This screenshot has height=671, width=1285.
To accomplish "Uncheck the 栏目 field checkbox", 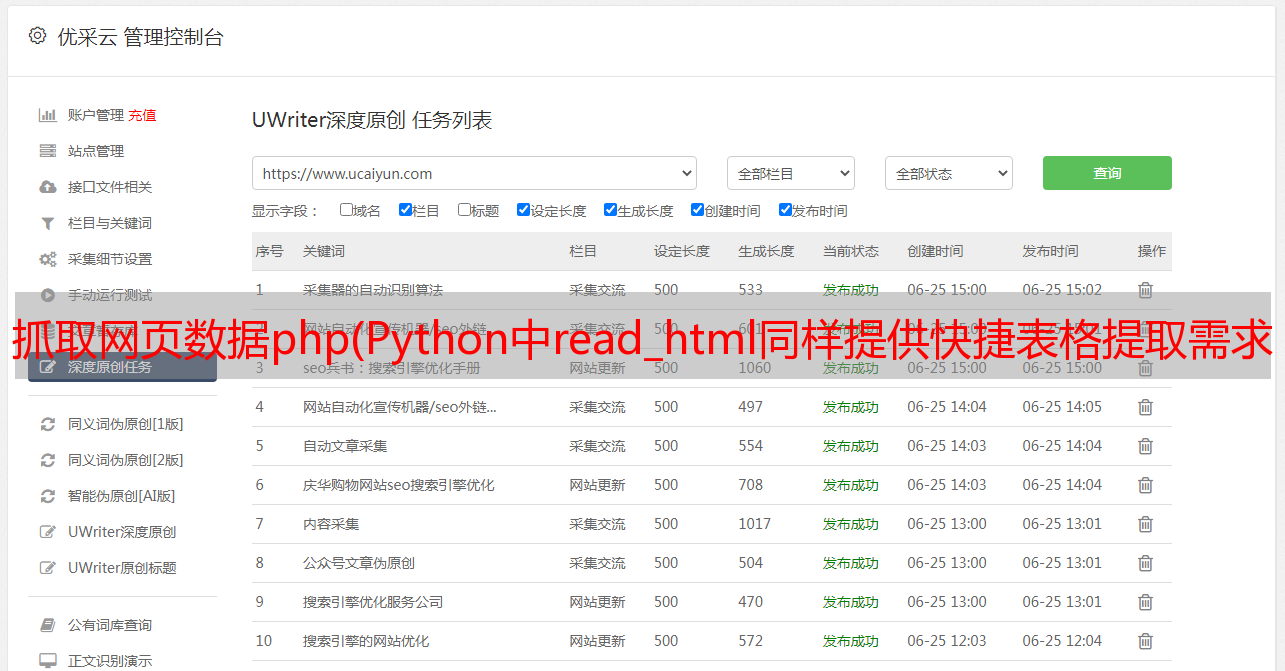I will pos(405,210).
